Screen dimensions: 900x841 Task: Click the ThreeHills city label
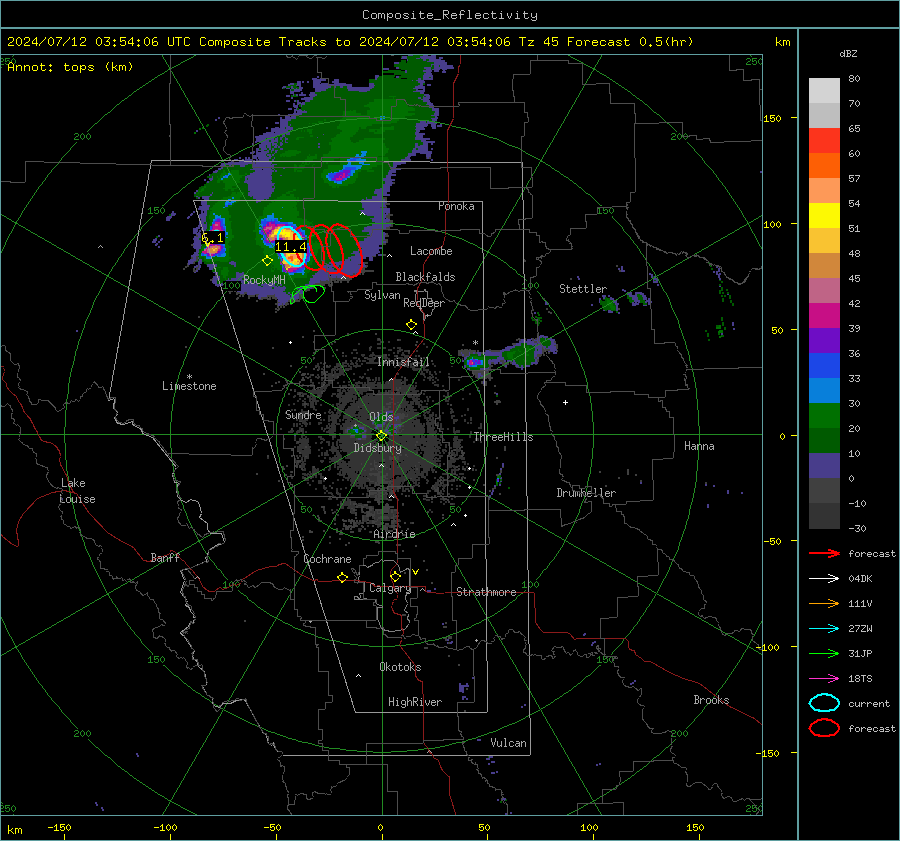tap(503, 437)
